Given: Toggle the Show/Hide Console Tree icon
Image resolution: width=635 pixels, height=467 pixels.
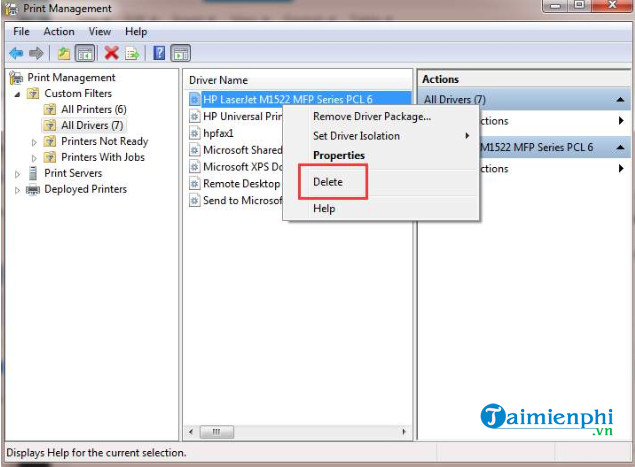Looking at the screenshot, I should pyautogui.click(x=85, y=53).
